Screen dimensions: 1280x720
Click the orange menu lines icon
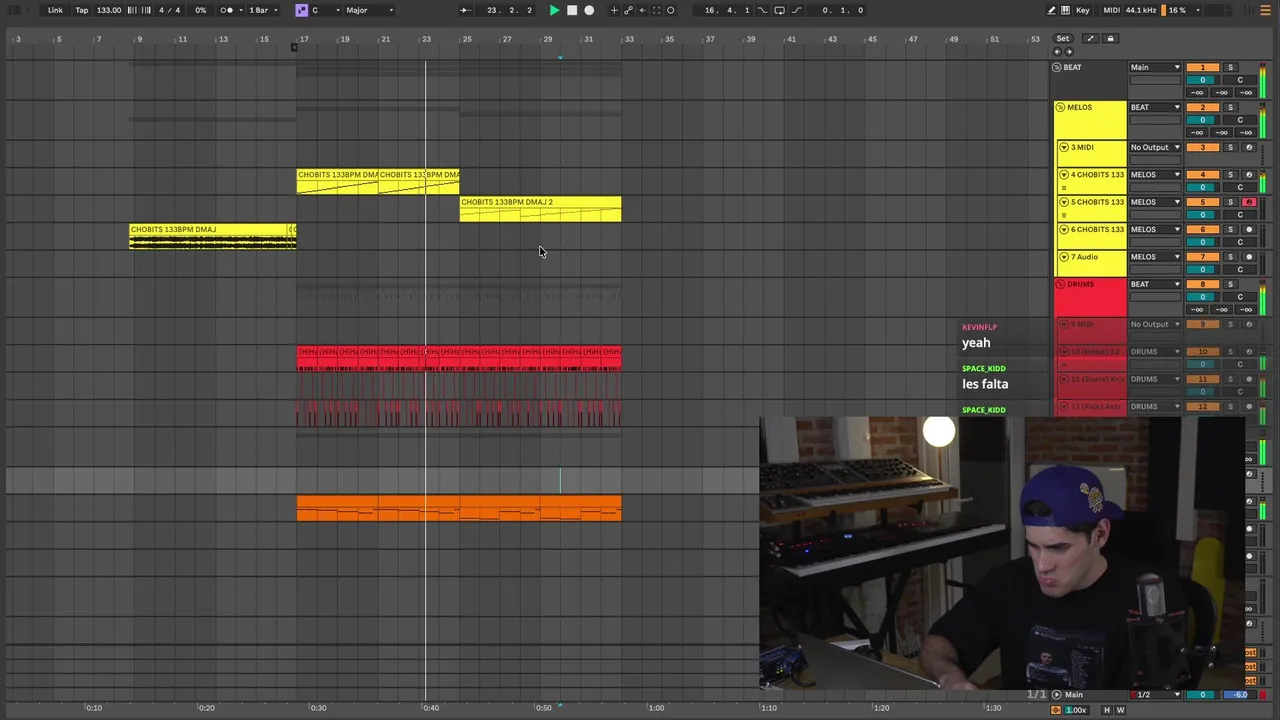tap(1266, 10)
